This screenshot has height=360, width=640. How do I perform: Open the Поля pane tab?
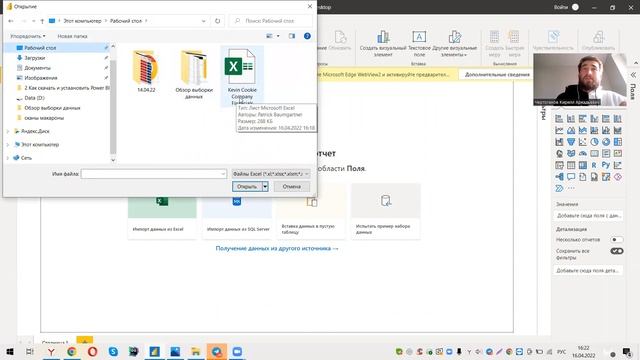click(x=633, y=92)
